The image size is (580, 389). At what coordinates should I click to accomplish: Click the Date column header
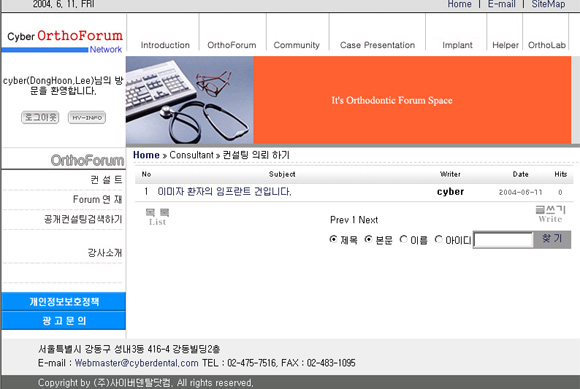(x=520, y=174)
